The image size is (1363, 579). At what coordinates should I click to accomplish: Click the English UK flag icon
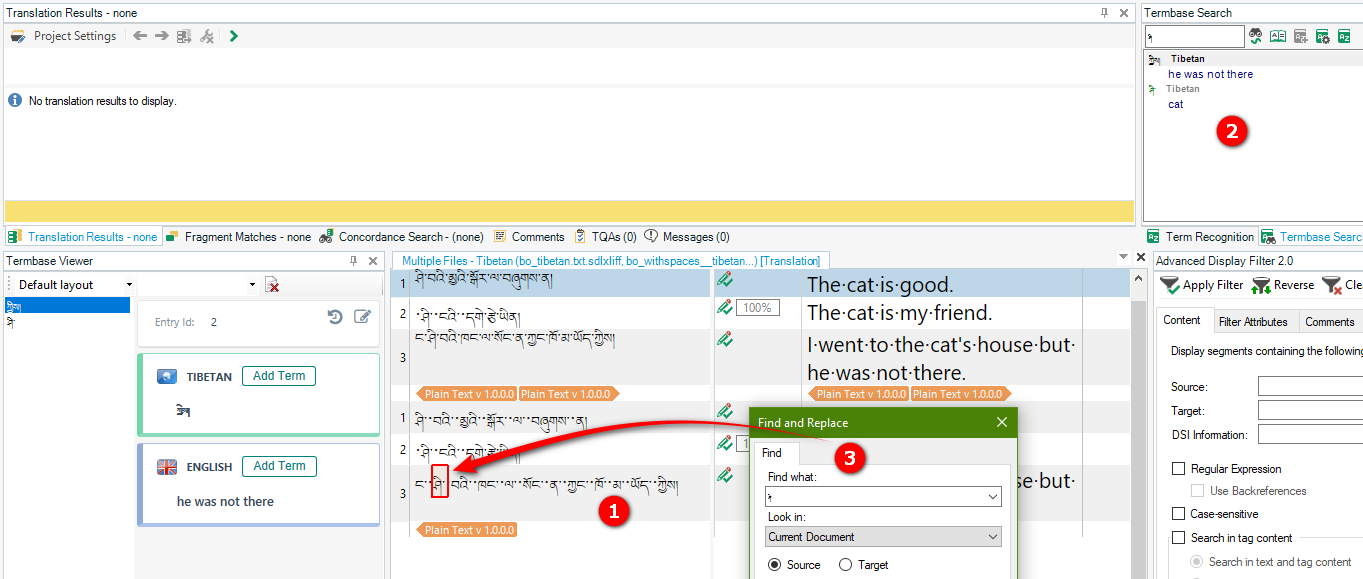pos(167,467)
